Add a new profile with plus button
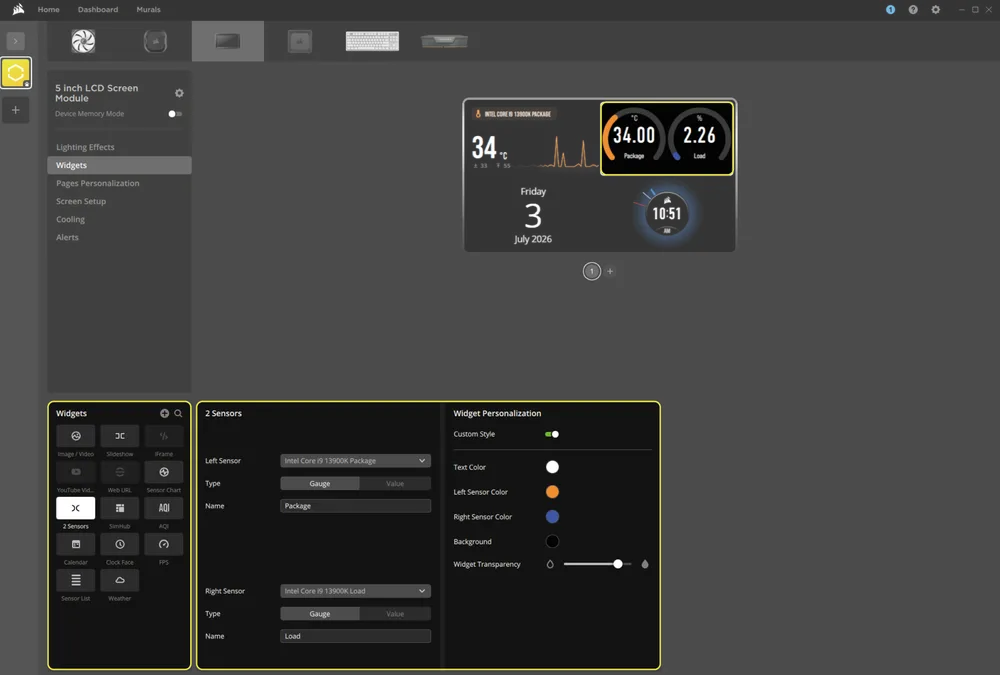 [x=16, y=110]
